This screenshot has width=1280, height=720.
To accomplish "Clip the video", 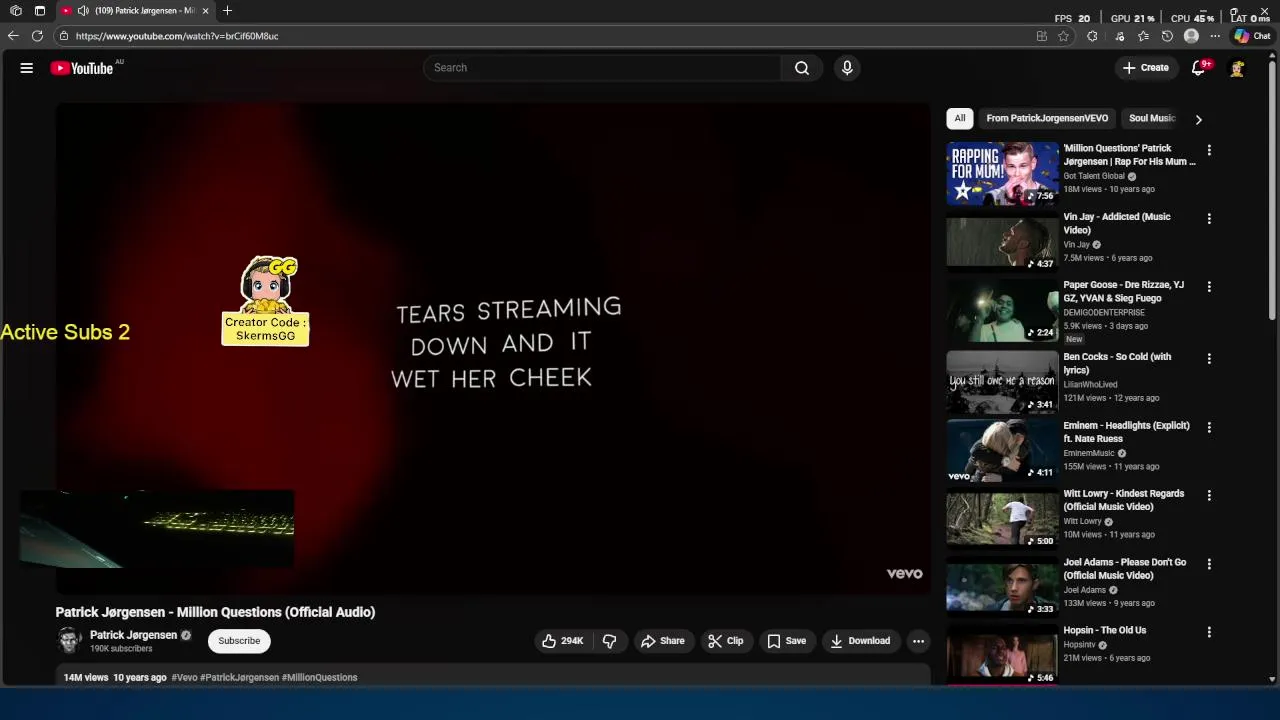I will tap(726, 641).
